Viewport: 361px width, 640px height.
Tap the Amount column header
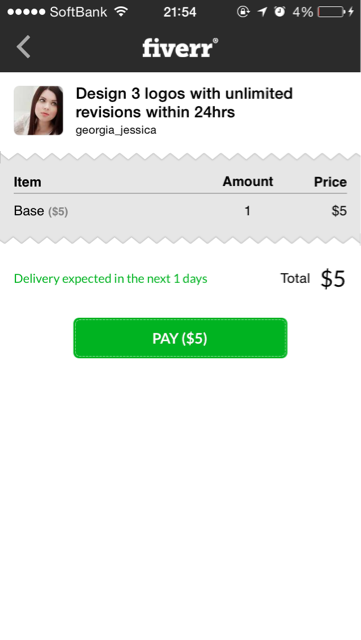[248, 181]
